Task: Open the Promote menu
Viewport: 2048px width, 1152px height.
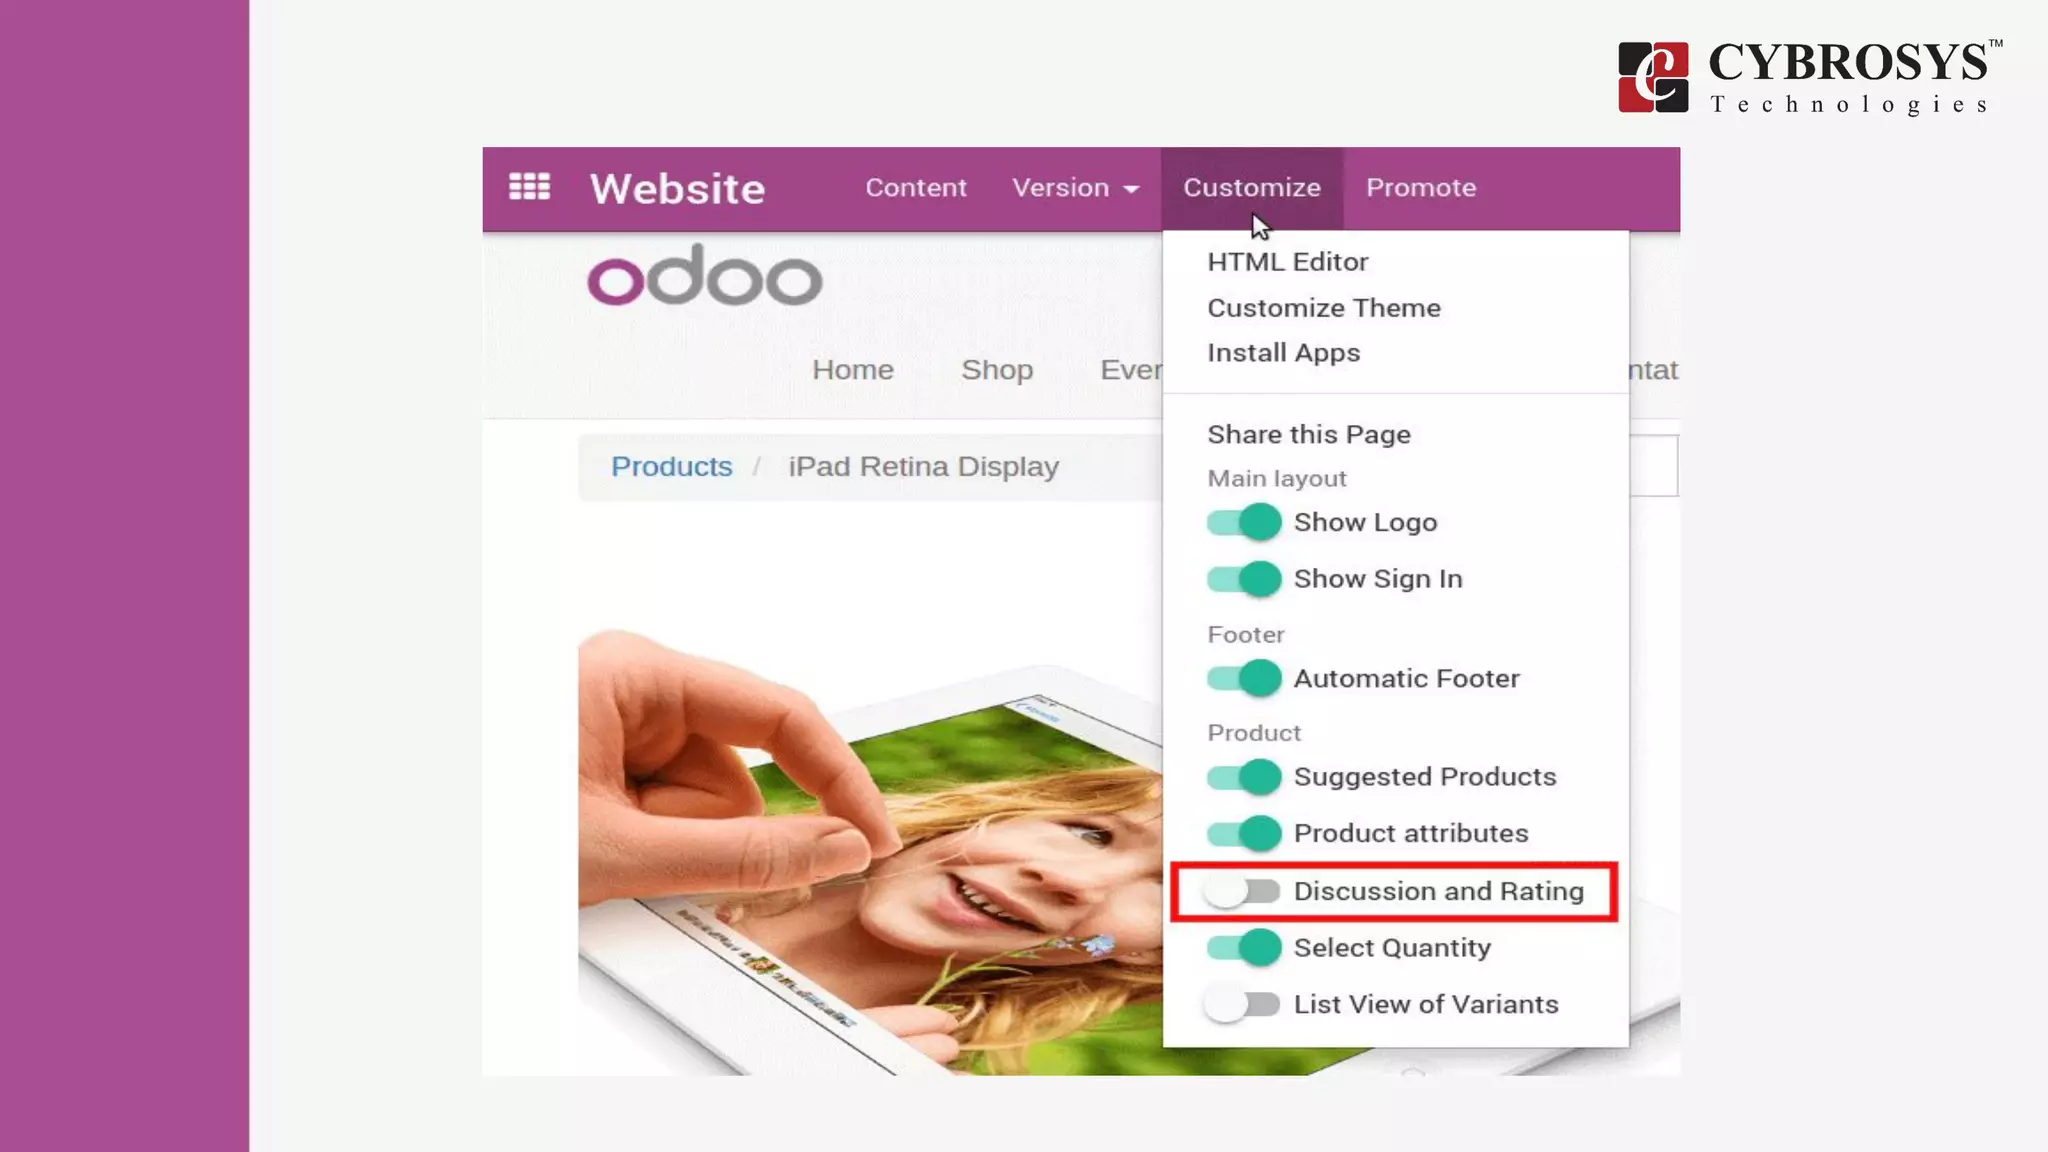Action: 1421,188
